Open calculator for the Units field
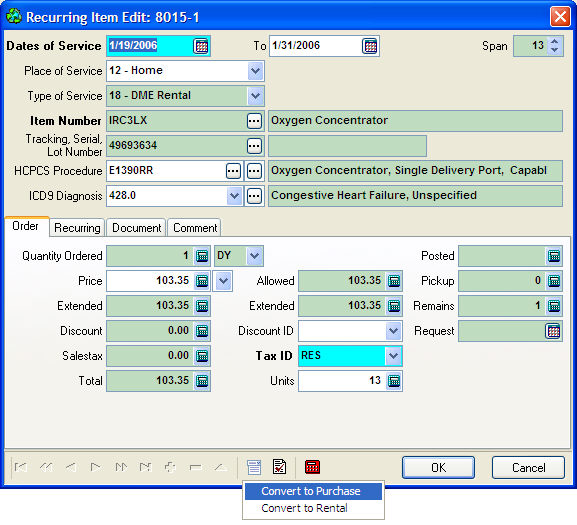This screenshot has width=577, height=525. 394,381
